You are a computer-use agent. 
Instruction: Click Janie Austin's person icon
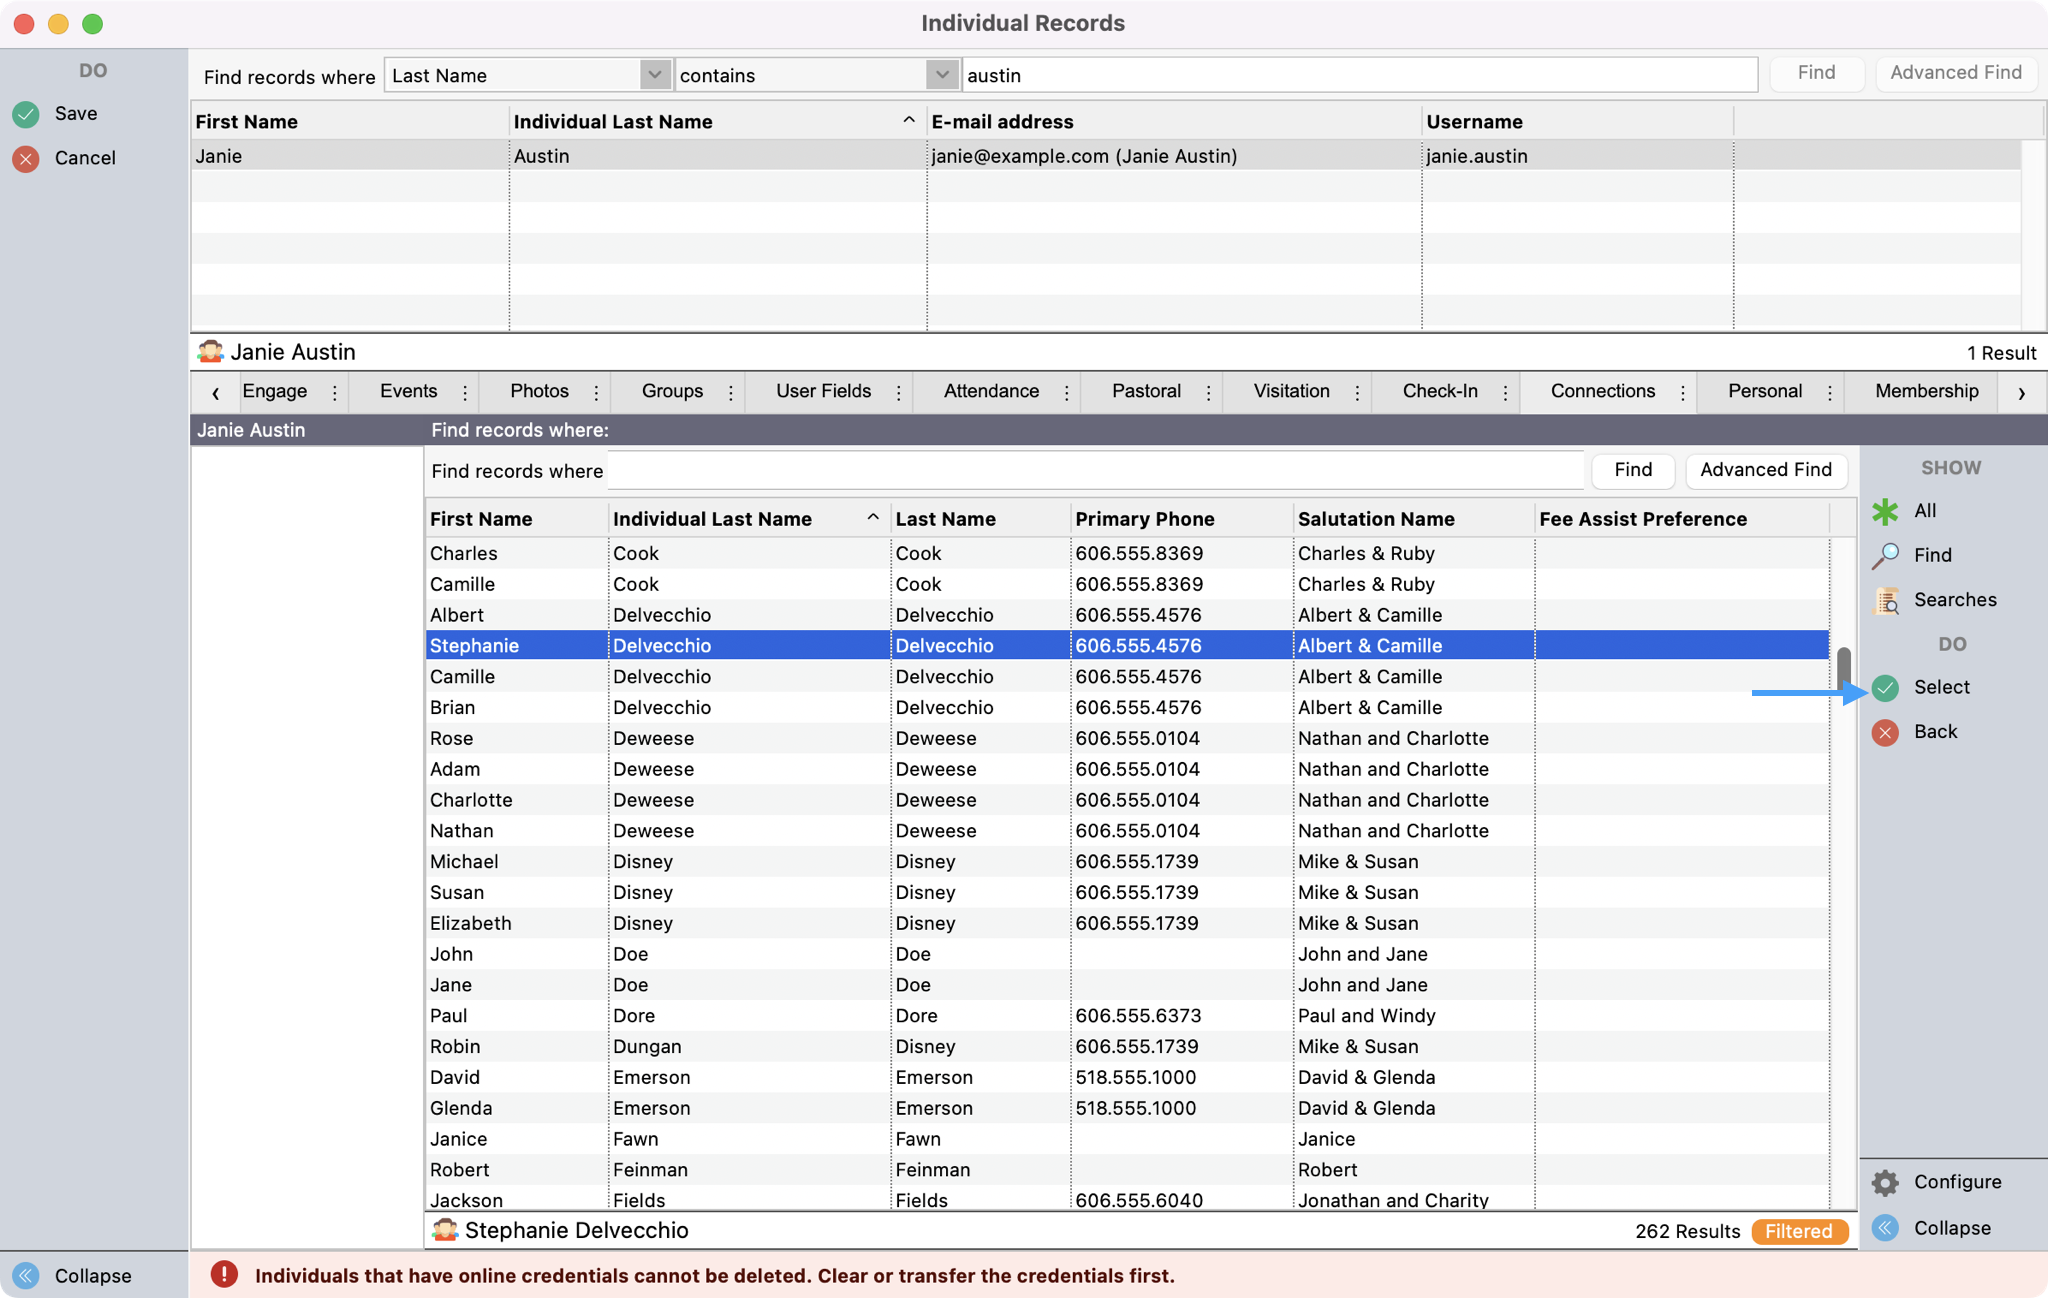(x=211, y=351)
